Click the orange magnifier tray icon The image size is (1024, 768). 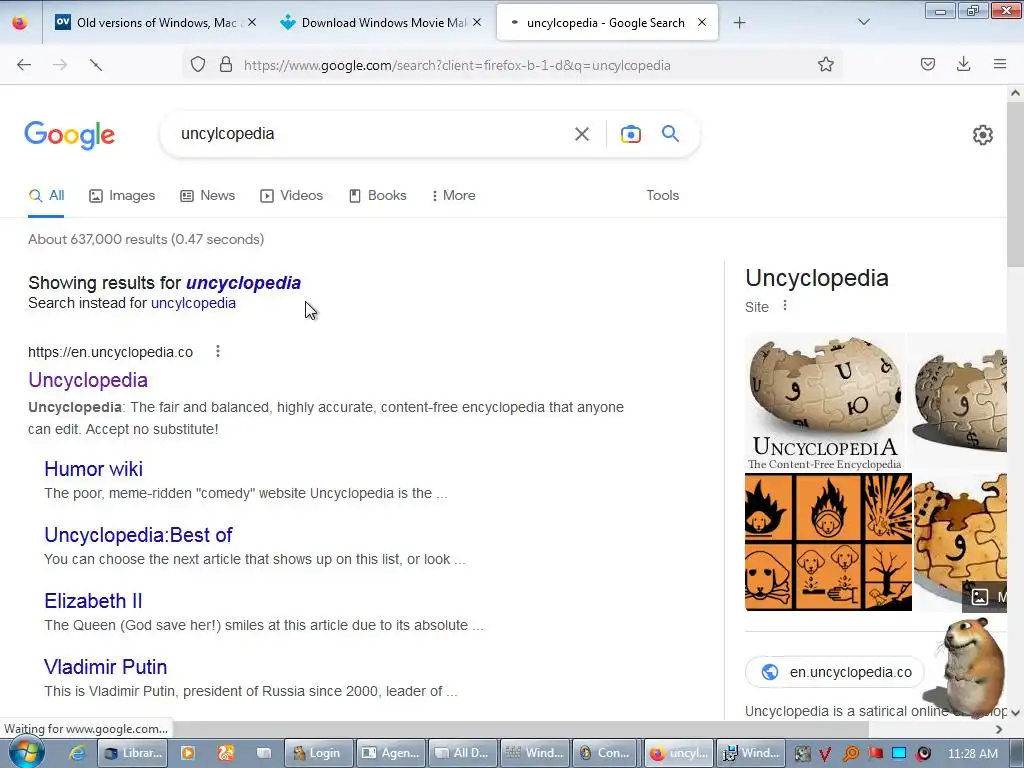coord(851,754)
